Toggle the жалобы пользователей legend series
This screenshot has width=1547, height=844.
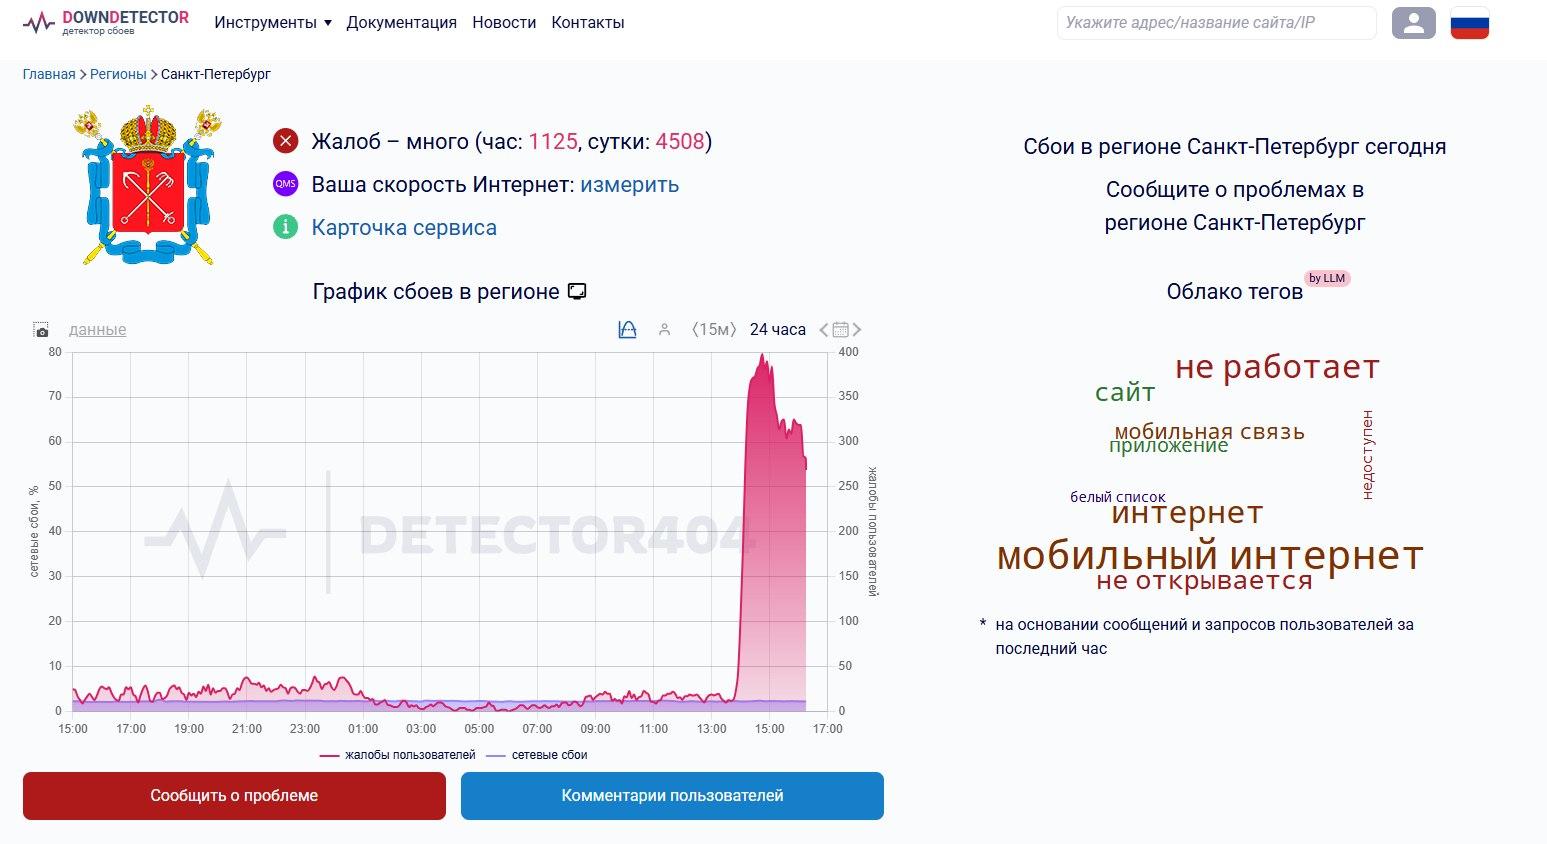point(398,755)
